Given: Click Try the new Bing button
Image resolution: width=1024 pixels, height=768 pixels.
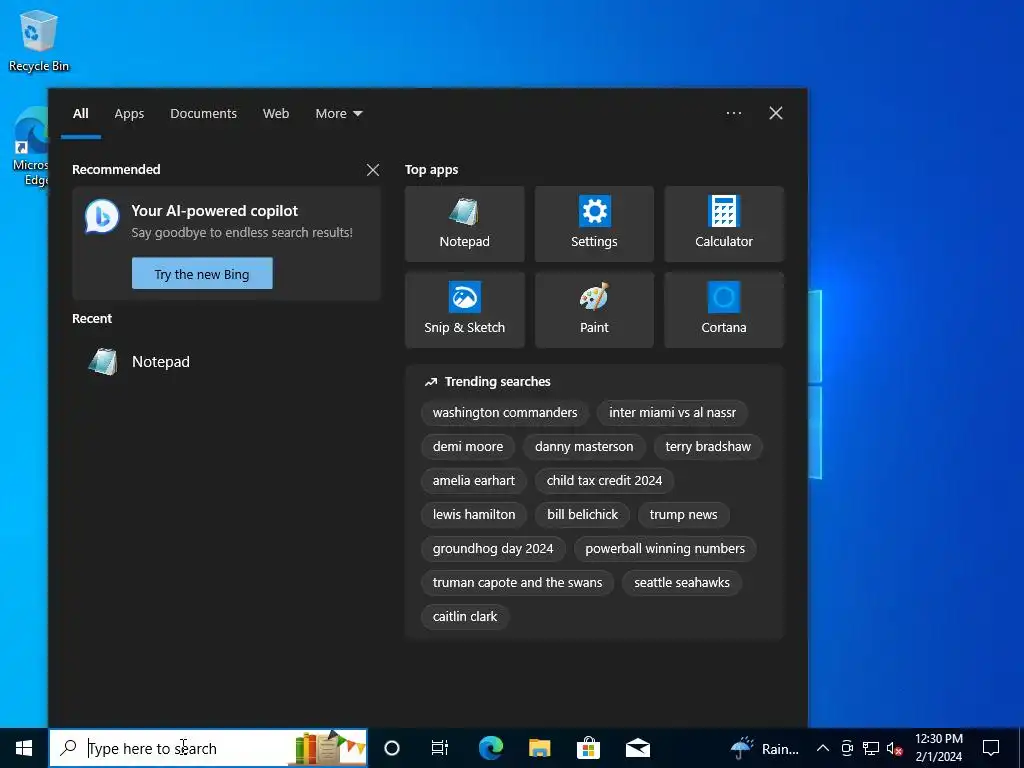Looking at the screenshot, I should coord(202,274).
